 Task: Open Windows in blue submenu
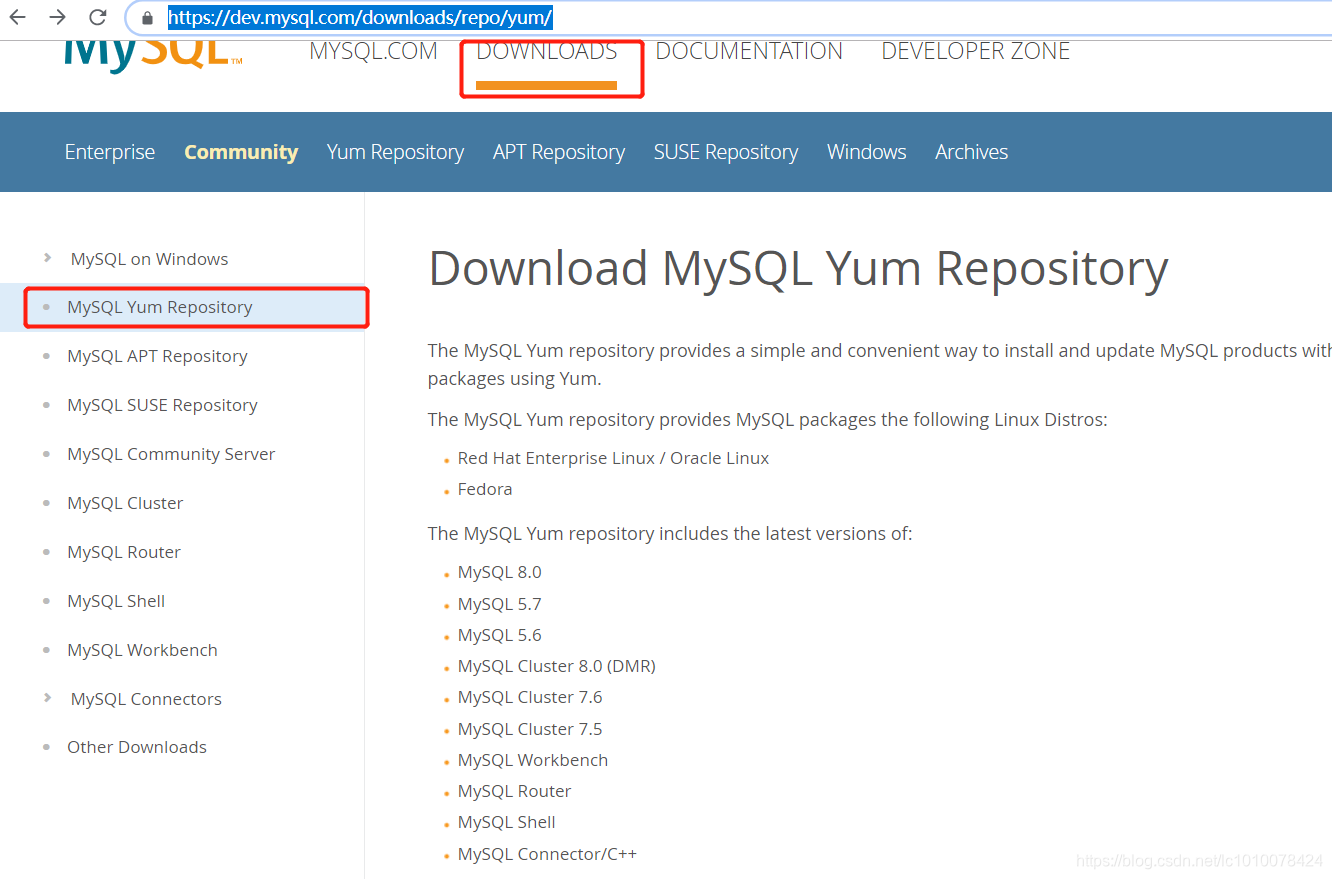[867, 152]
